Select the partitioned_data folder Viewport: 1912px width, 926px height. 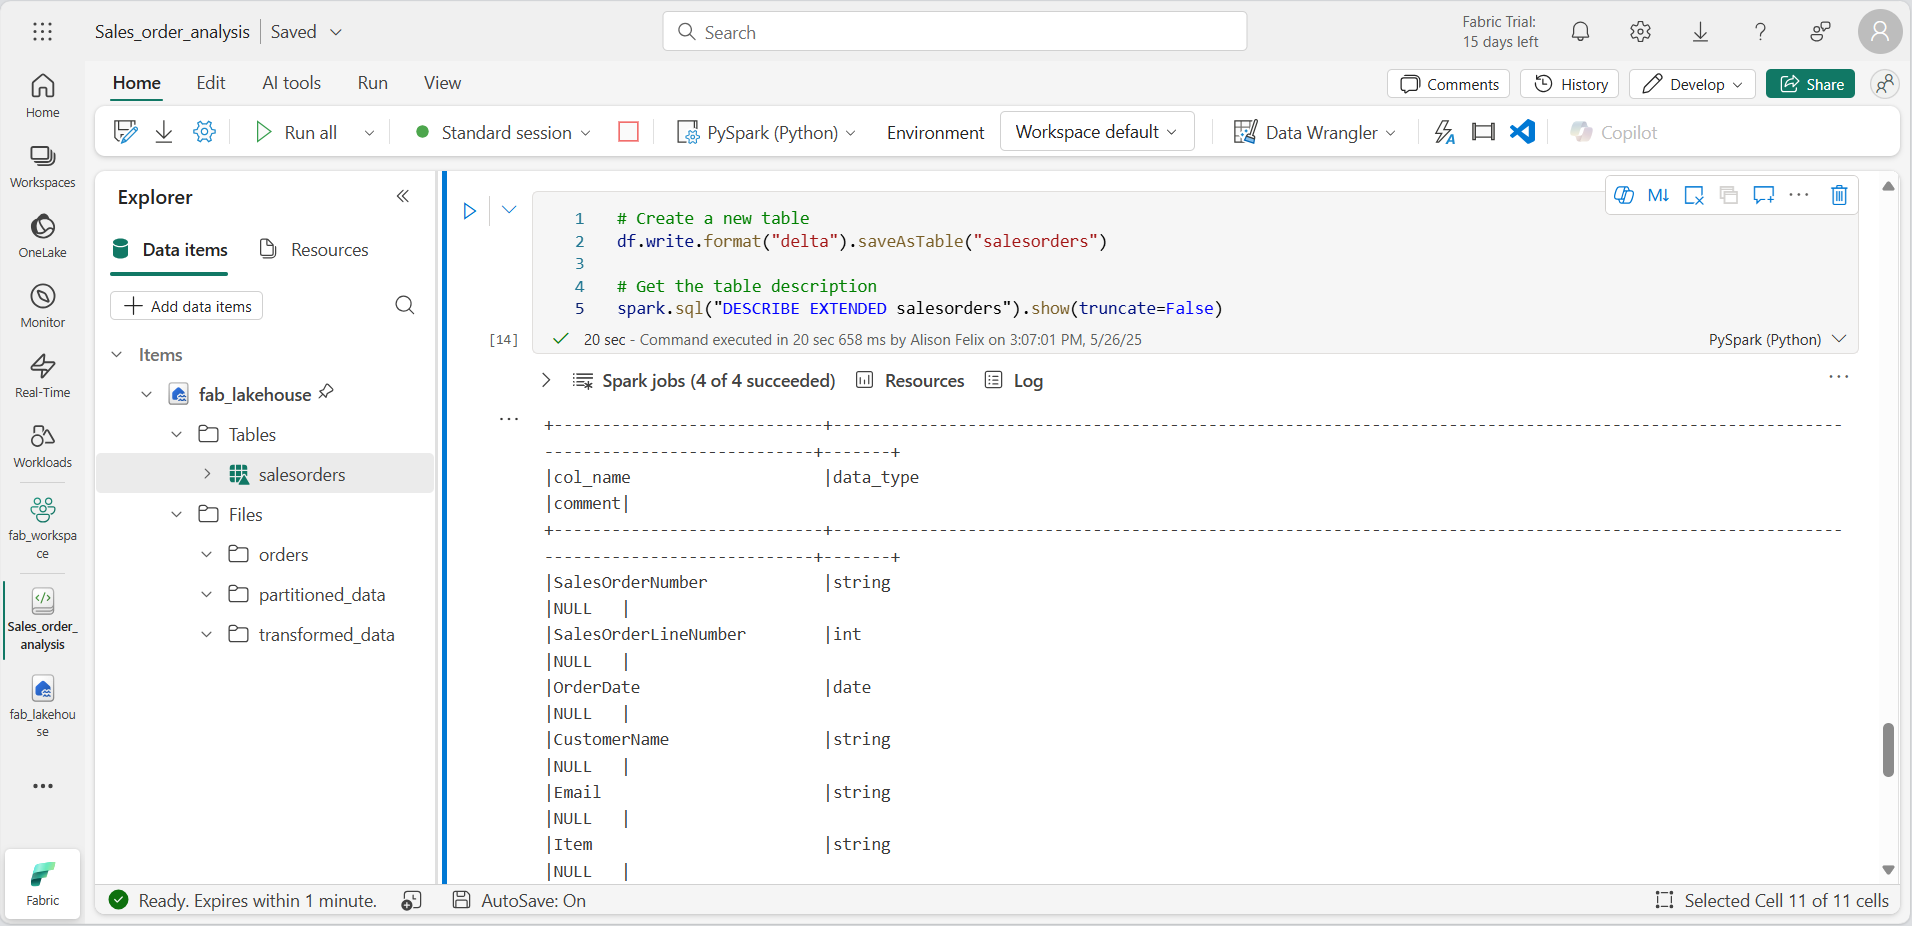[x=322, y=594]
